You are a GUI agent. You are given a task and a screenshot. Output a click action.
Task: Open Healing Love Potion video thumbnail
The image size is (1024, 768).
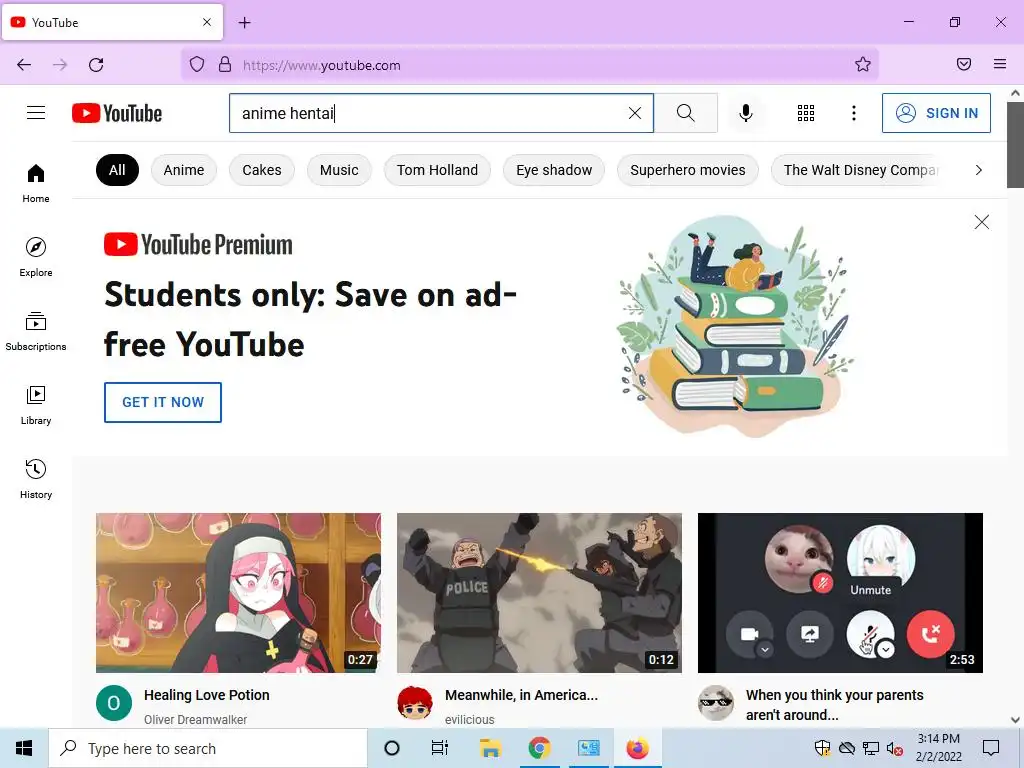click(x=238, y=593)
